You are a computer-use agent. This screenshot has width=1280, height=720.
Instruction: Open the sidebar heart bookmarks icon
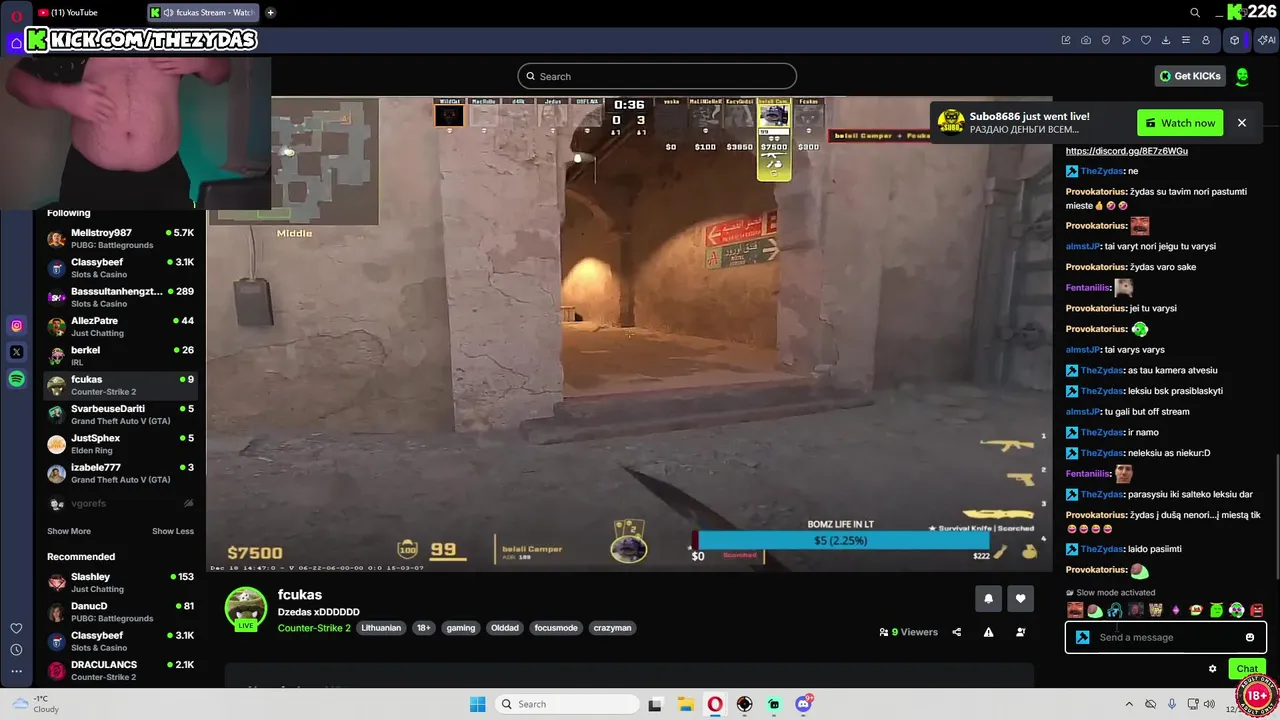tap(16, 628)
